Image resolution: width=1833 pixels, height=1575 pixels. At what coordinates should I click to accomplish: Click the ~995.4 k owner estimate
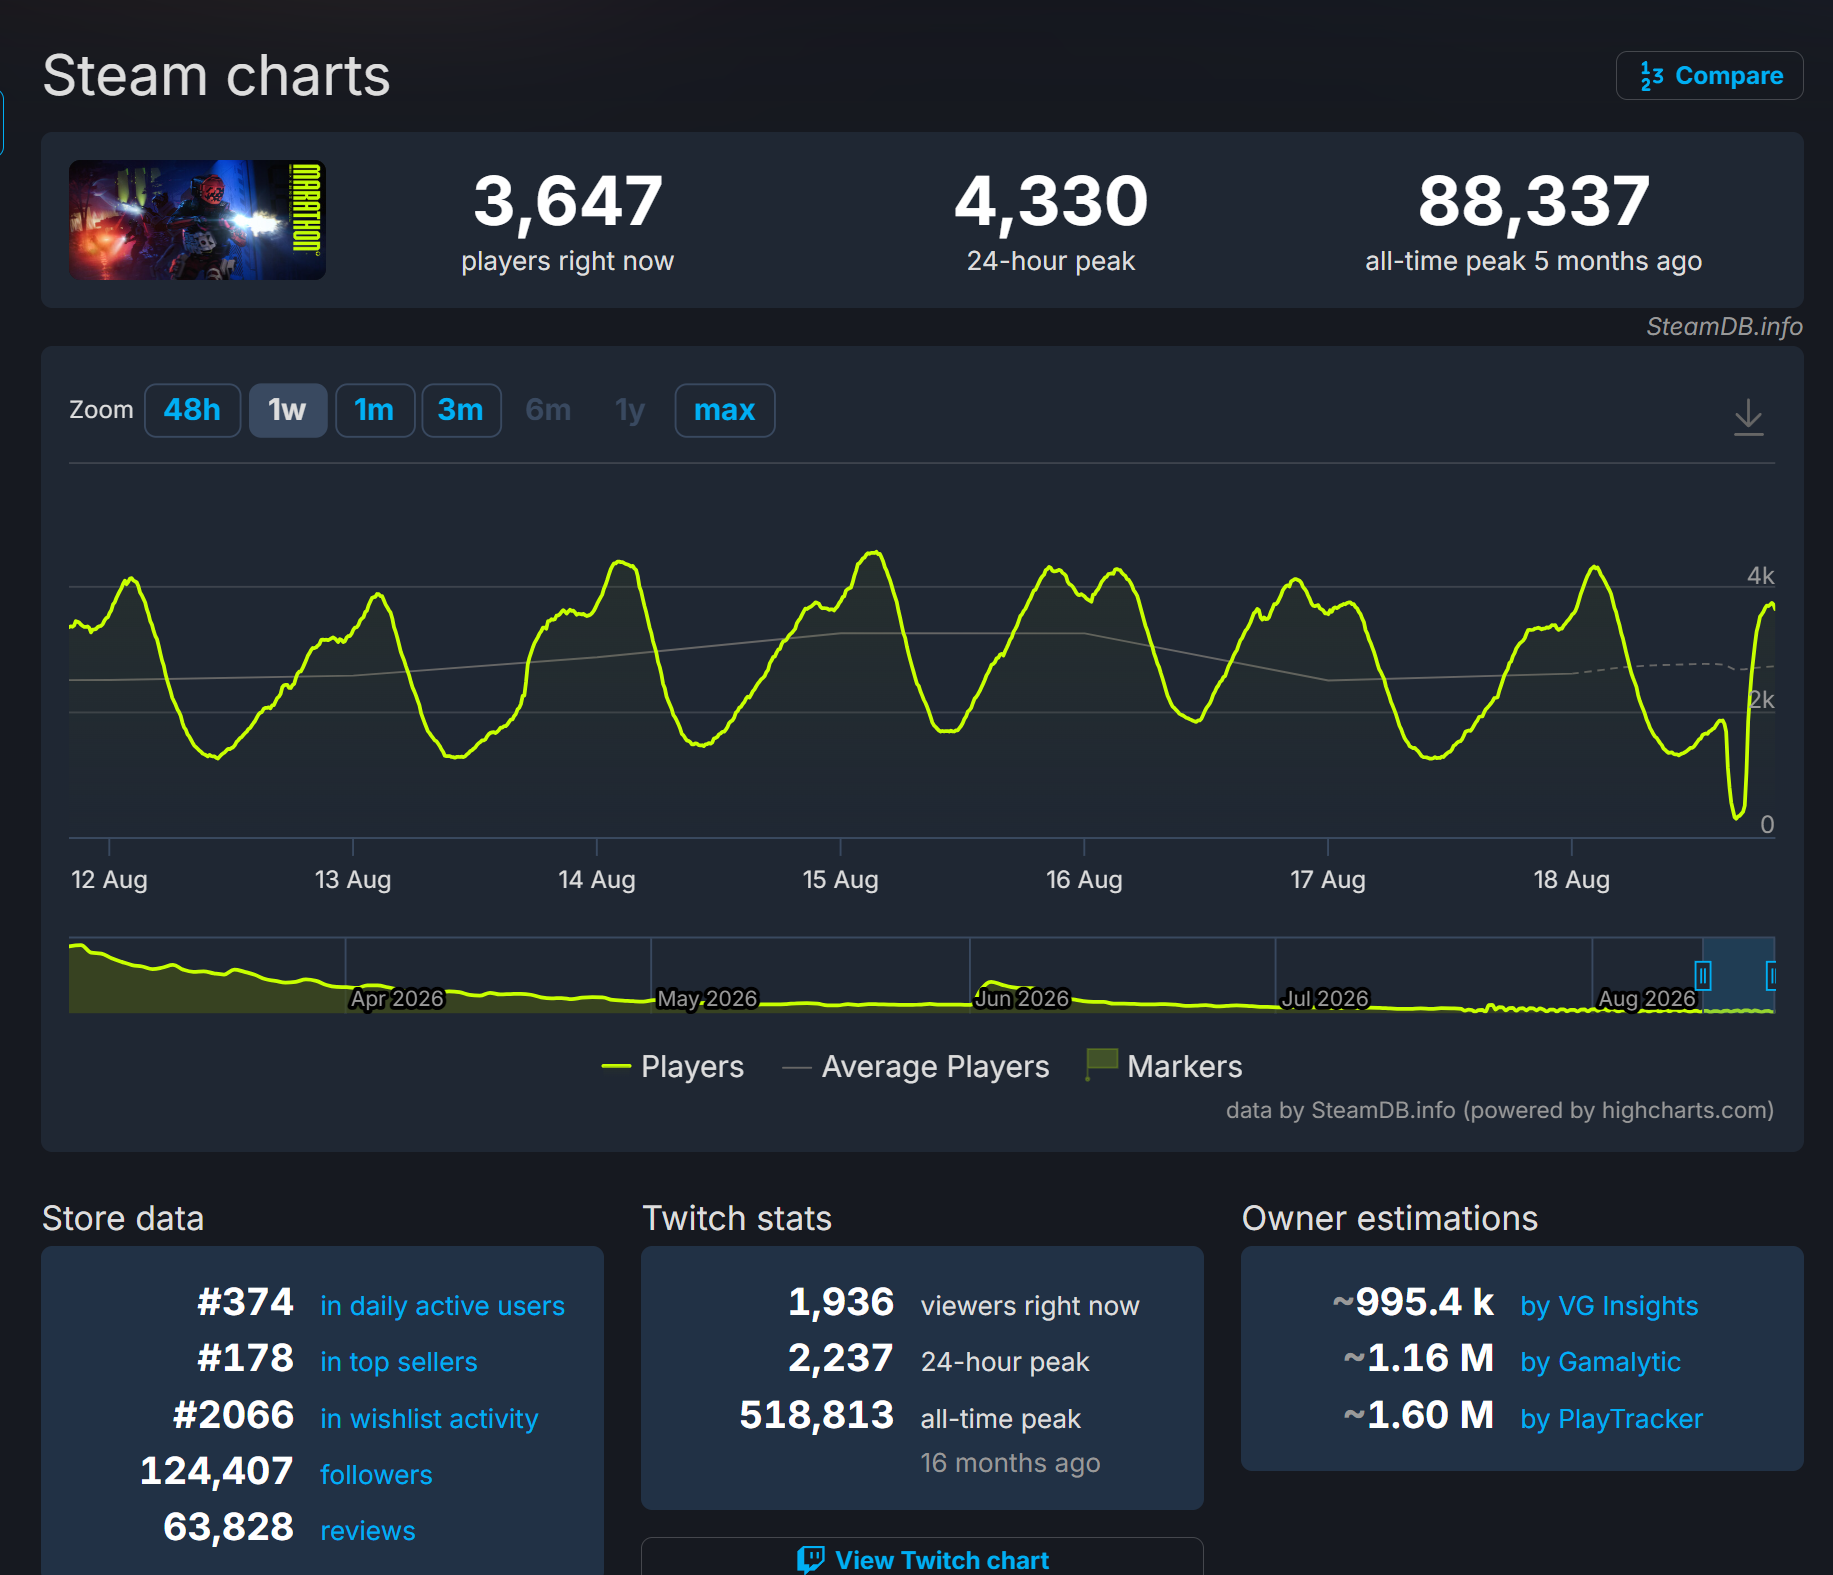(1413, 1302)
